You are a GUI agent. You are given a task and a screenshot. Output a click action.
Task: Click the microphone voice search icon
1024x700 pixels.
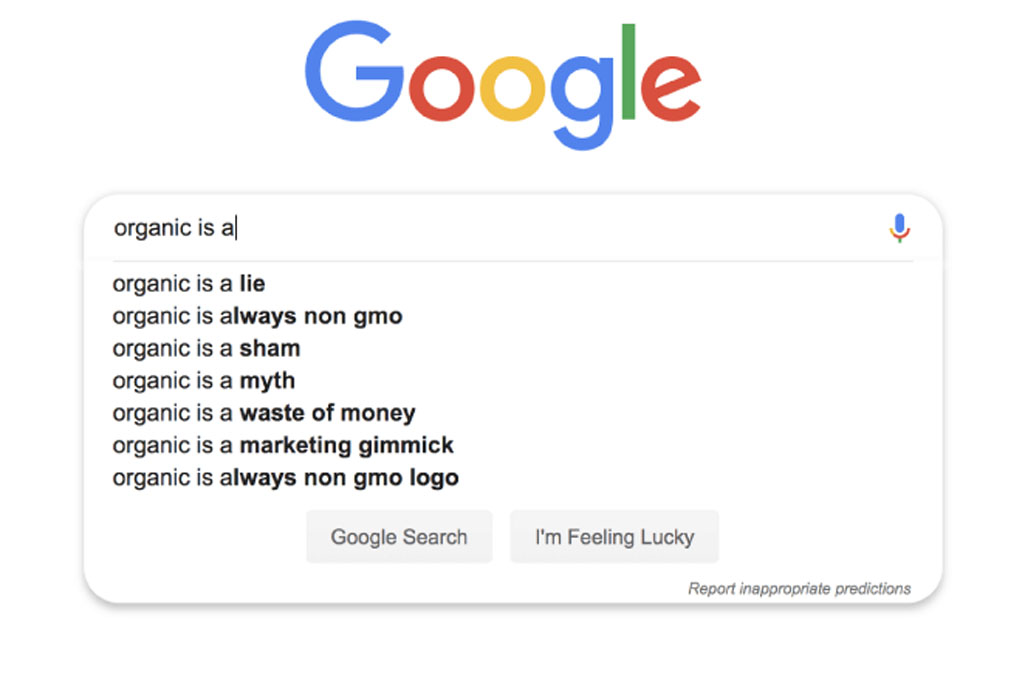click(899, 228)
